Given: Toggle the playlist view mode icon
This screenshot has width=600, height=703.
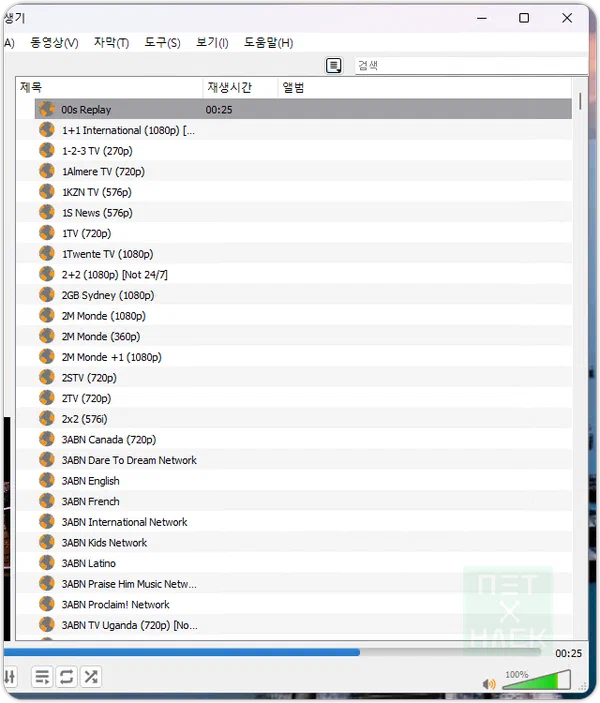Looking at the screenshot, I should (333, 65).
